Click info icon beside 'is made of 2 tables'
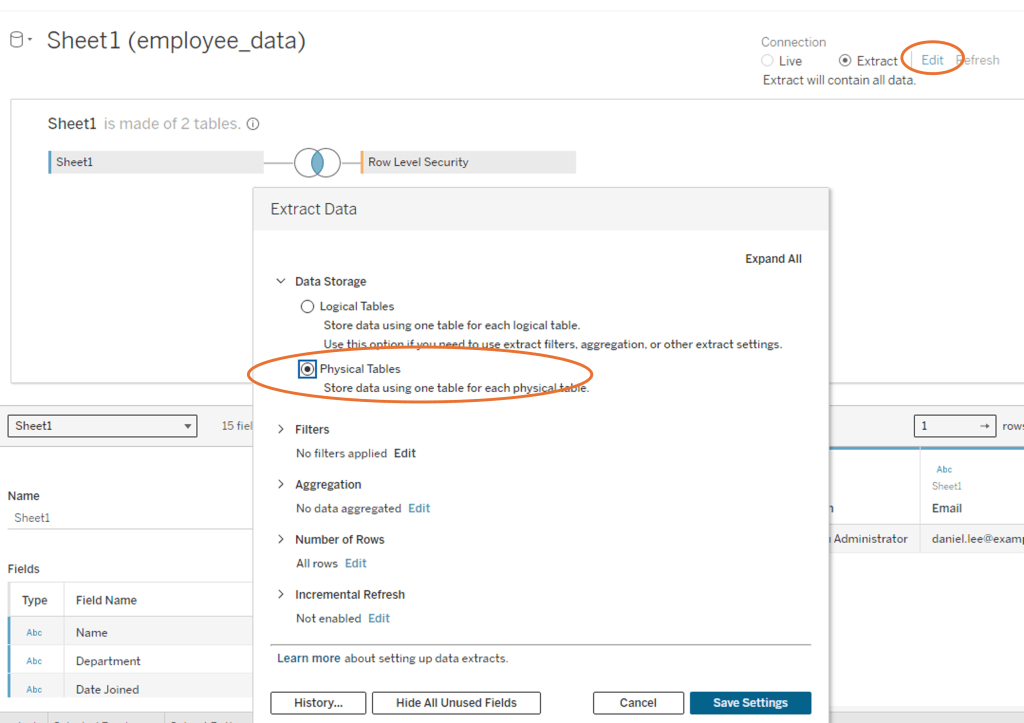This screenshot has width=1024, height=723. pyautogui.click(x=254, y=122)
